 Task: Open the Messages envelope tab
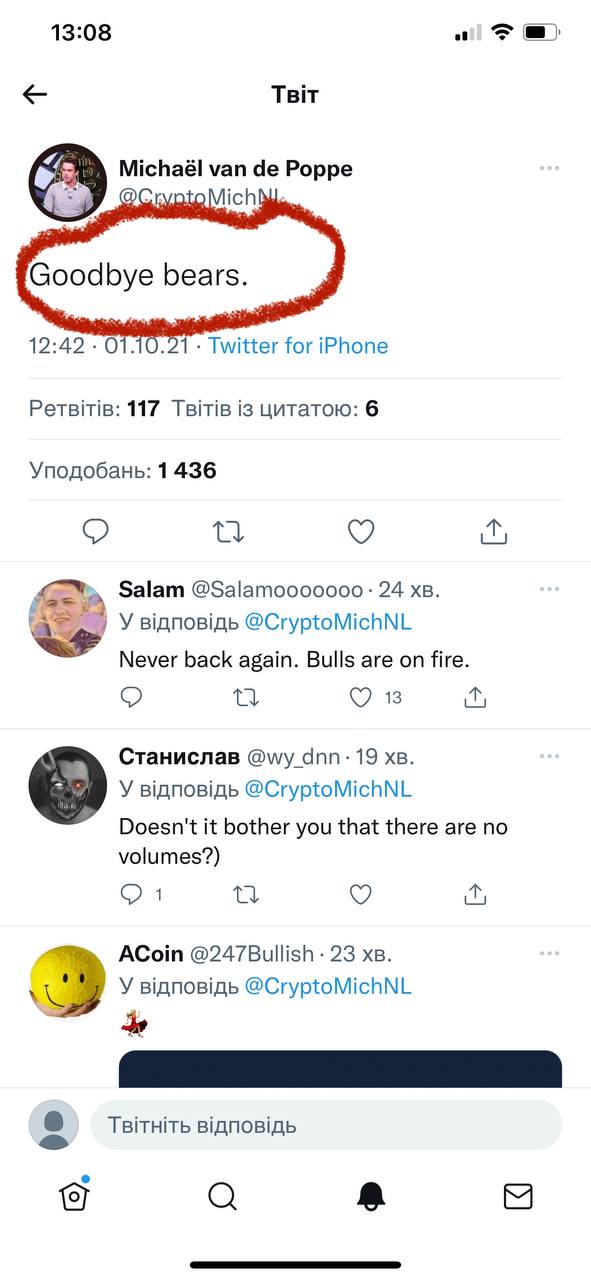[518, 1196]
